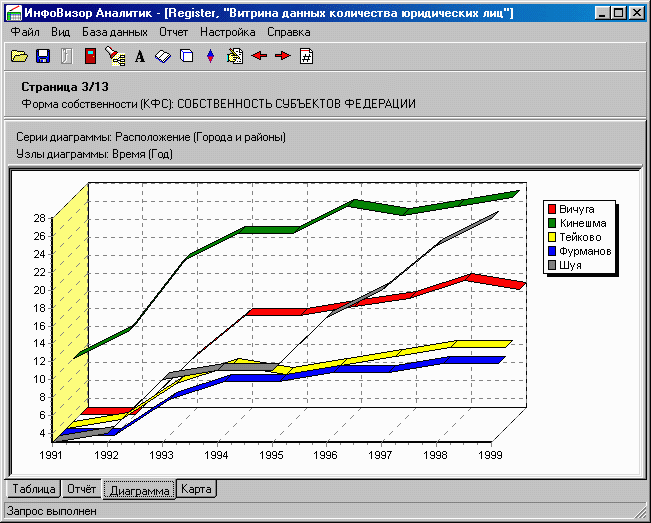
Task: Click the page number hash icon
Action: pyautogui.click(x=306, y=56)
